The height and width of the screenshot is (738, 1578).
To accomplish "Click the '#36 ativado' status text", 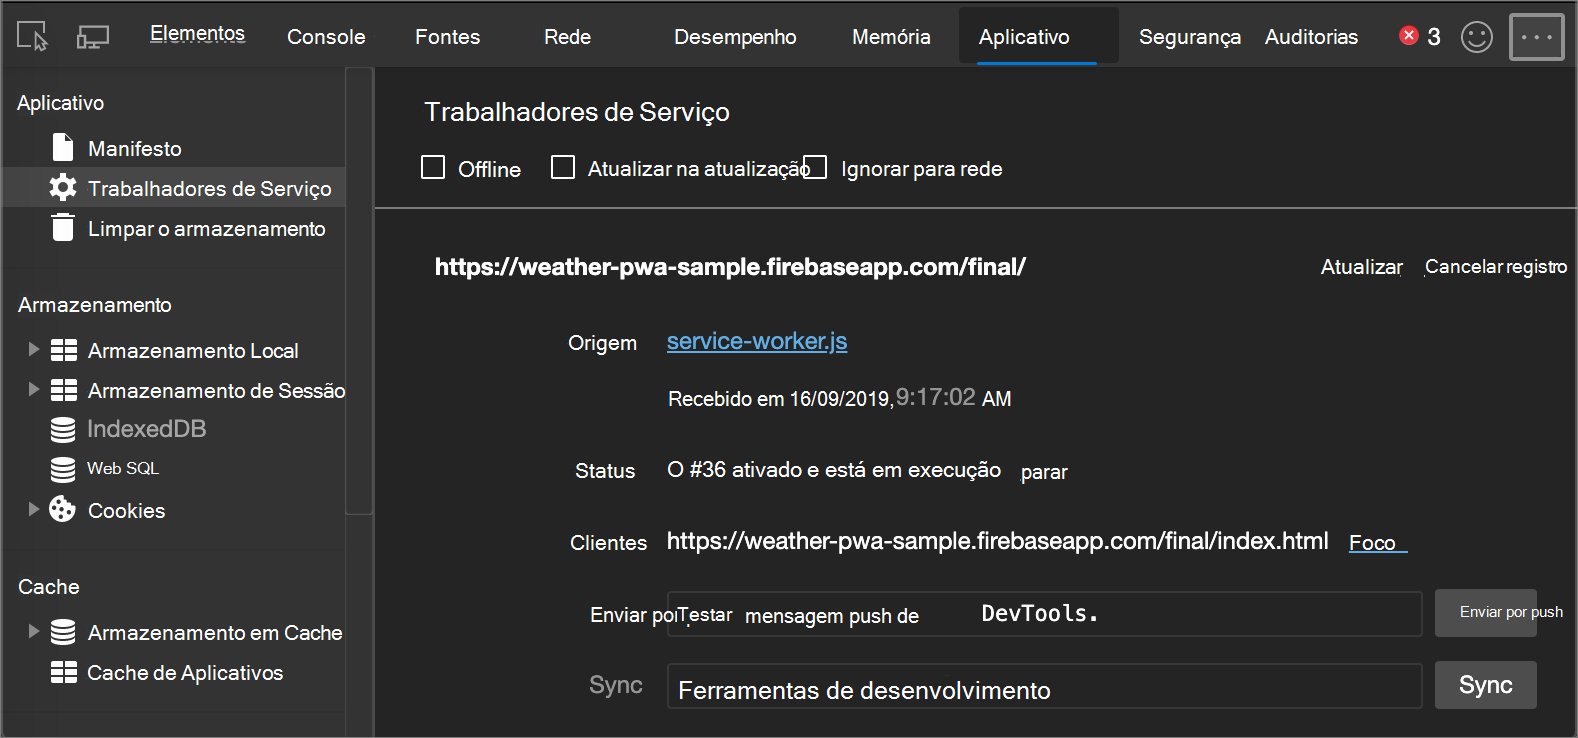I will (x=834, y=470).
